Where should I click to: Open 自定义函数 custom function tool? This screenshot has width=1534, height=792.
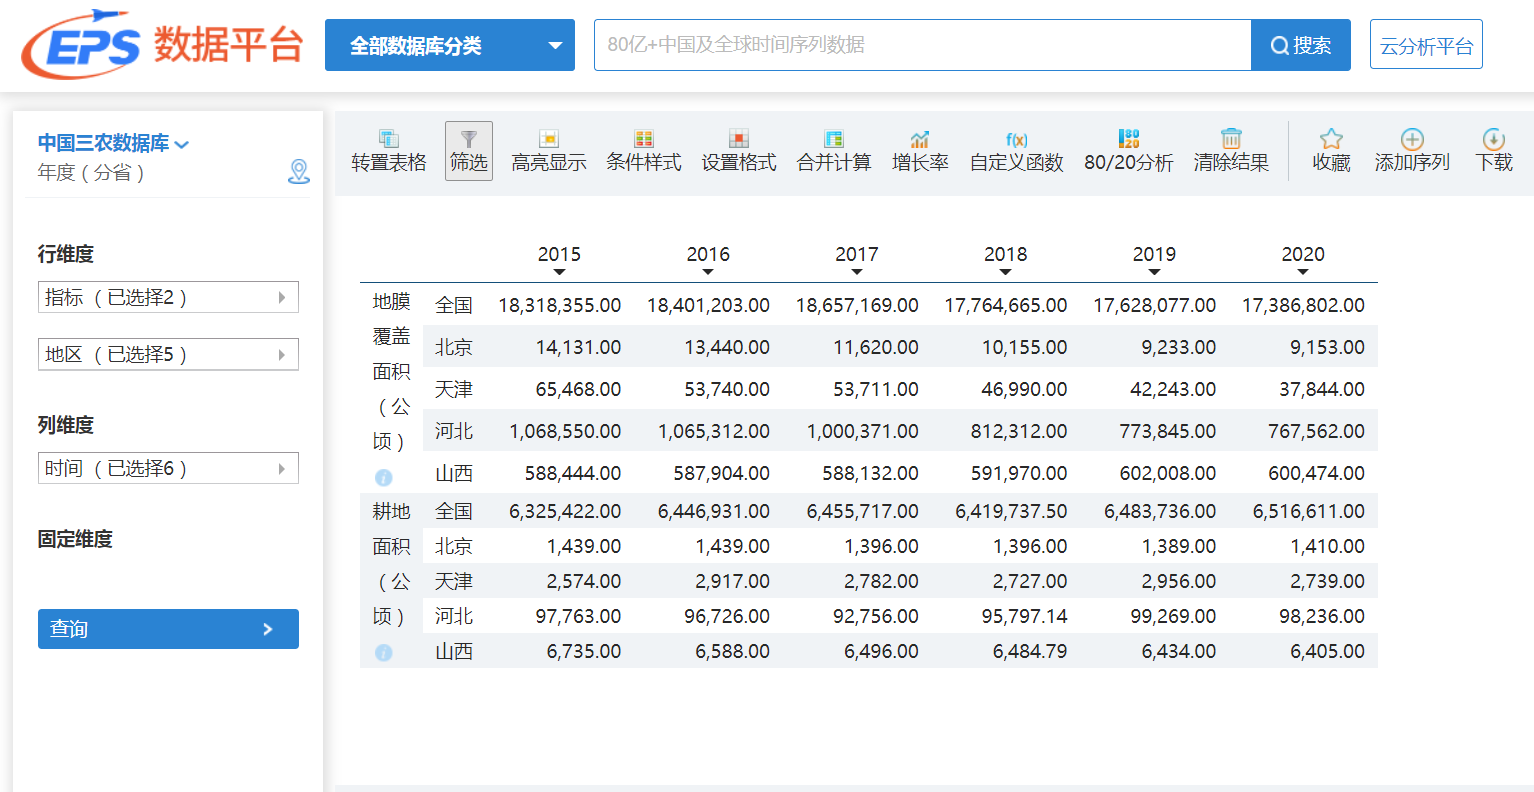click(x=1016, y=140)
